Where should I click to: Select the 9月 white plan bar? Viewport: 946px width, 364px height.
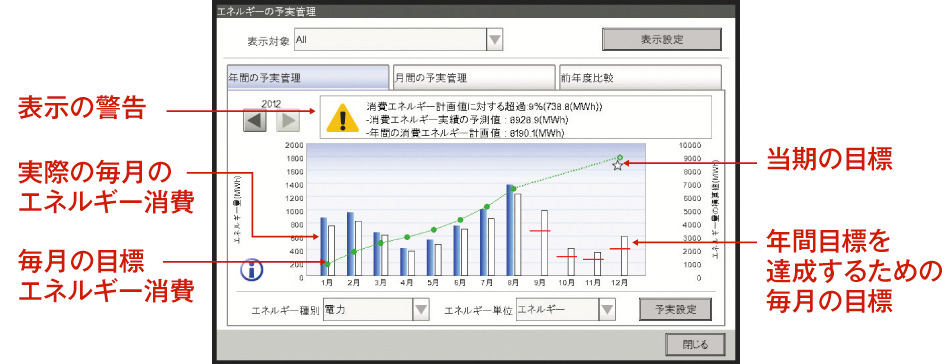coord(544,244)
